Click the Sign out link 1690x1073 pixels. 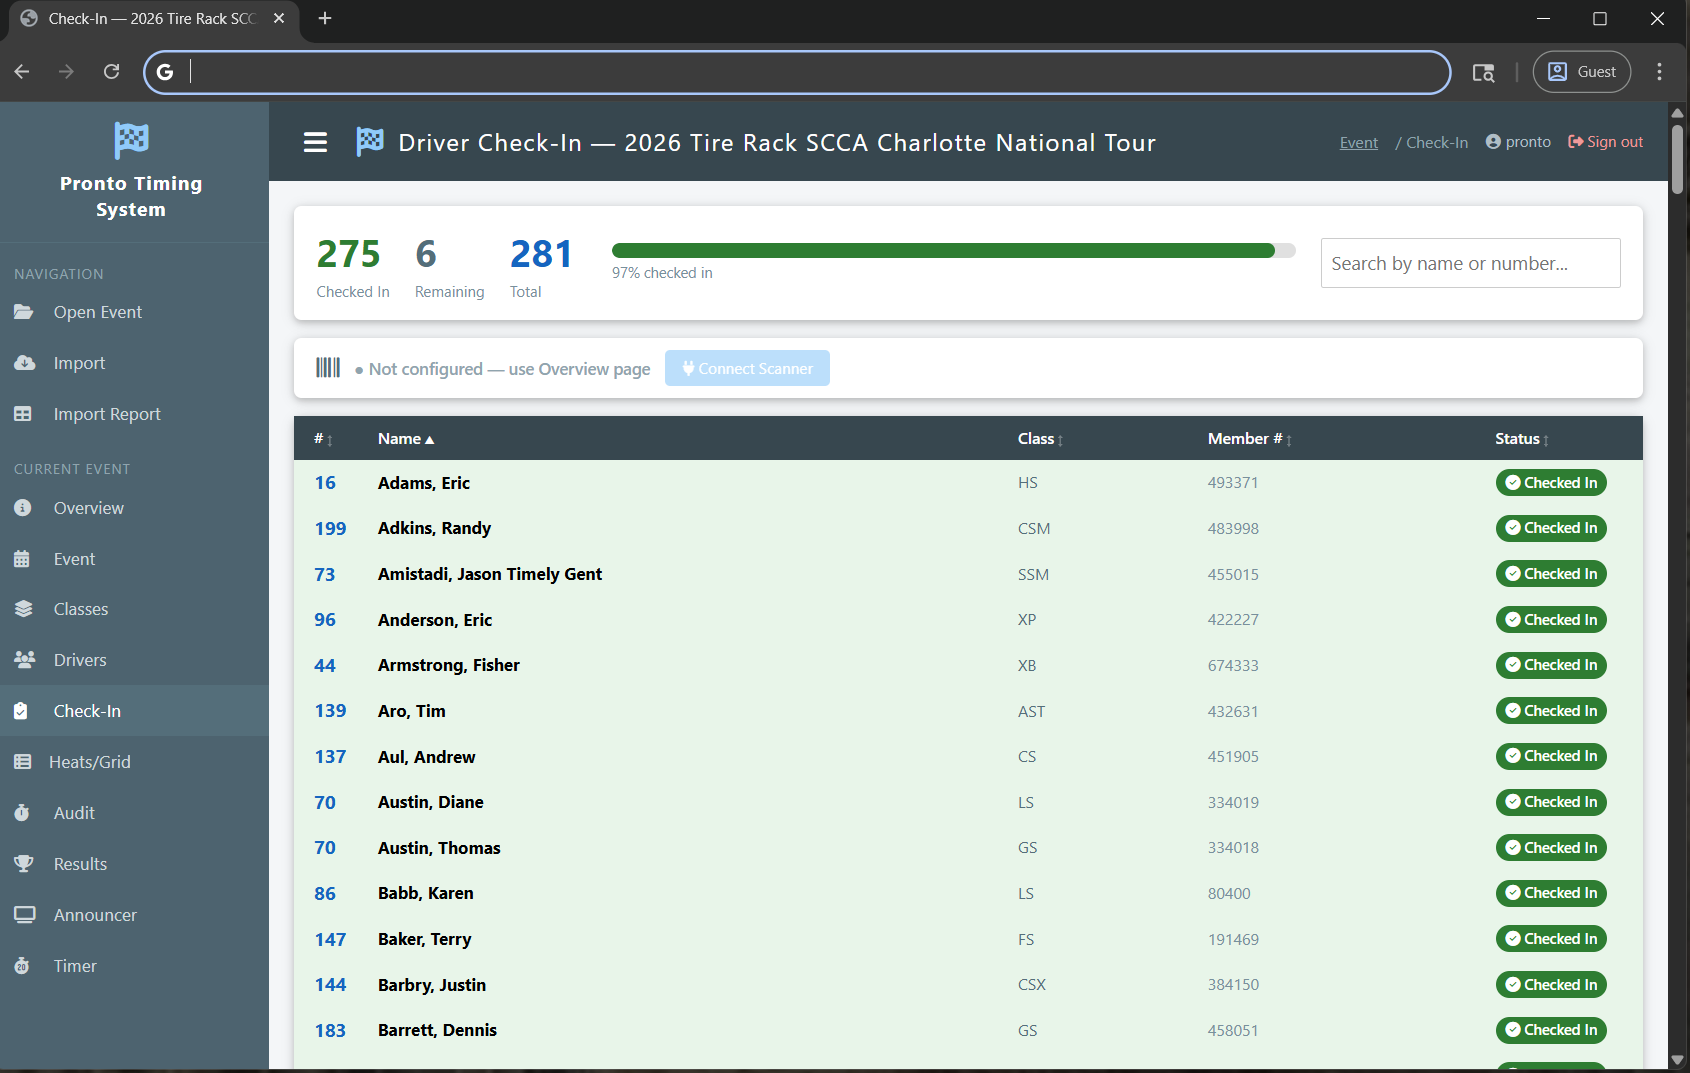pyautogui.click(x=1605, y=142)
